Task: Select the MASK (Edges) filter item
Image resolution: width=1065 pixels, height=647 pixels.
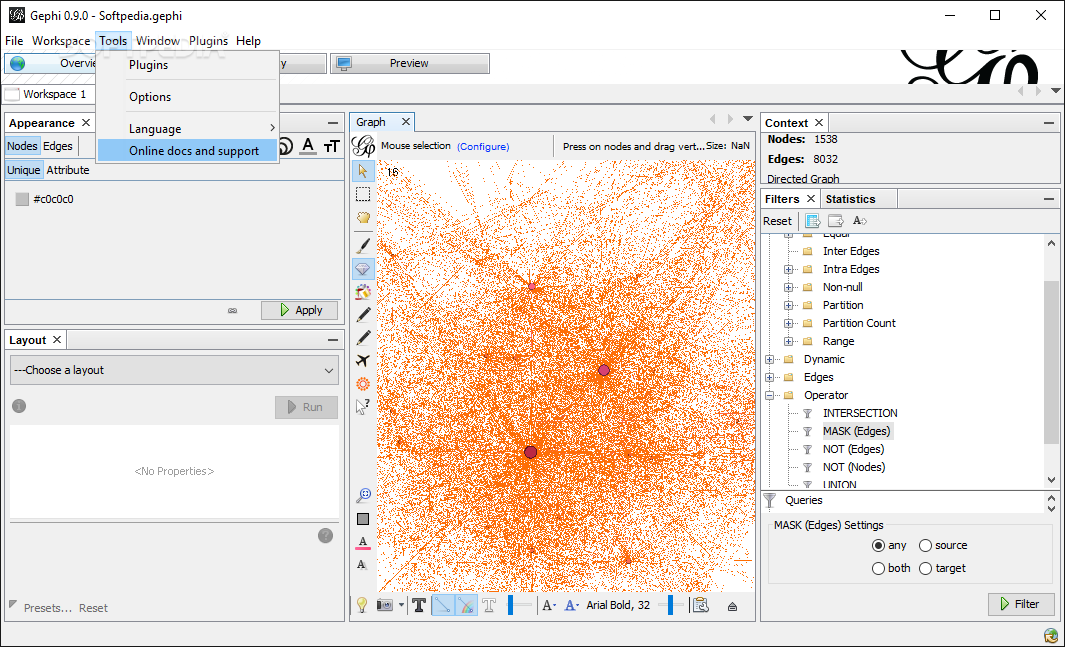Action: point(856,431)
